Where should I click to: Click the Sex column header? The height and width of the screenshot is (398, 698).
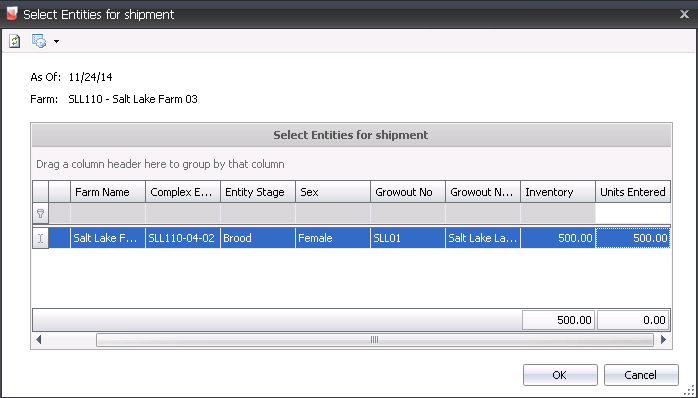click(x=333, y=192)
